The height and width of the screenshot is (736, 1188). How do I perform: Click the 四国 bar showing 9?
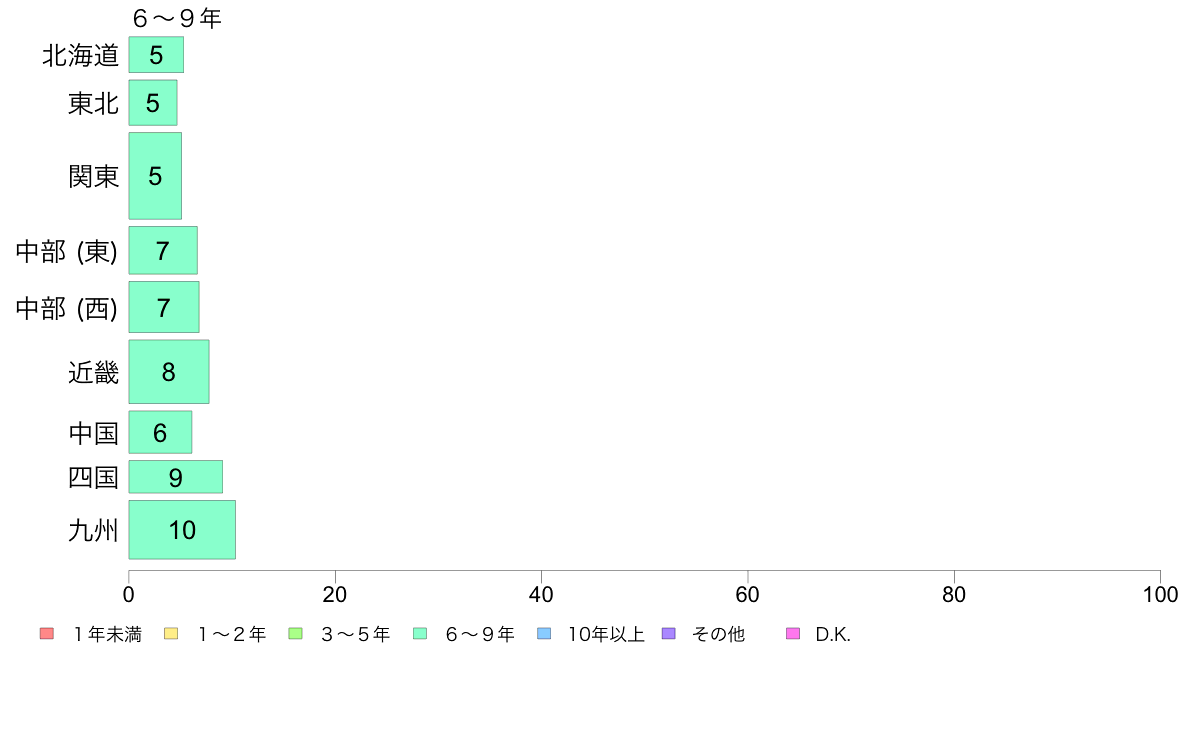pyautogui.click(x=176, y=477)
